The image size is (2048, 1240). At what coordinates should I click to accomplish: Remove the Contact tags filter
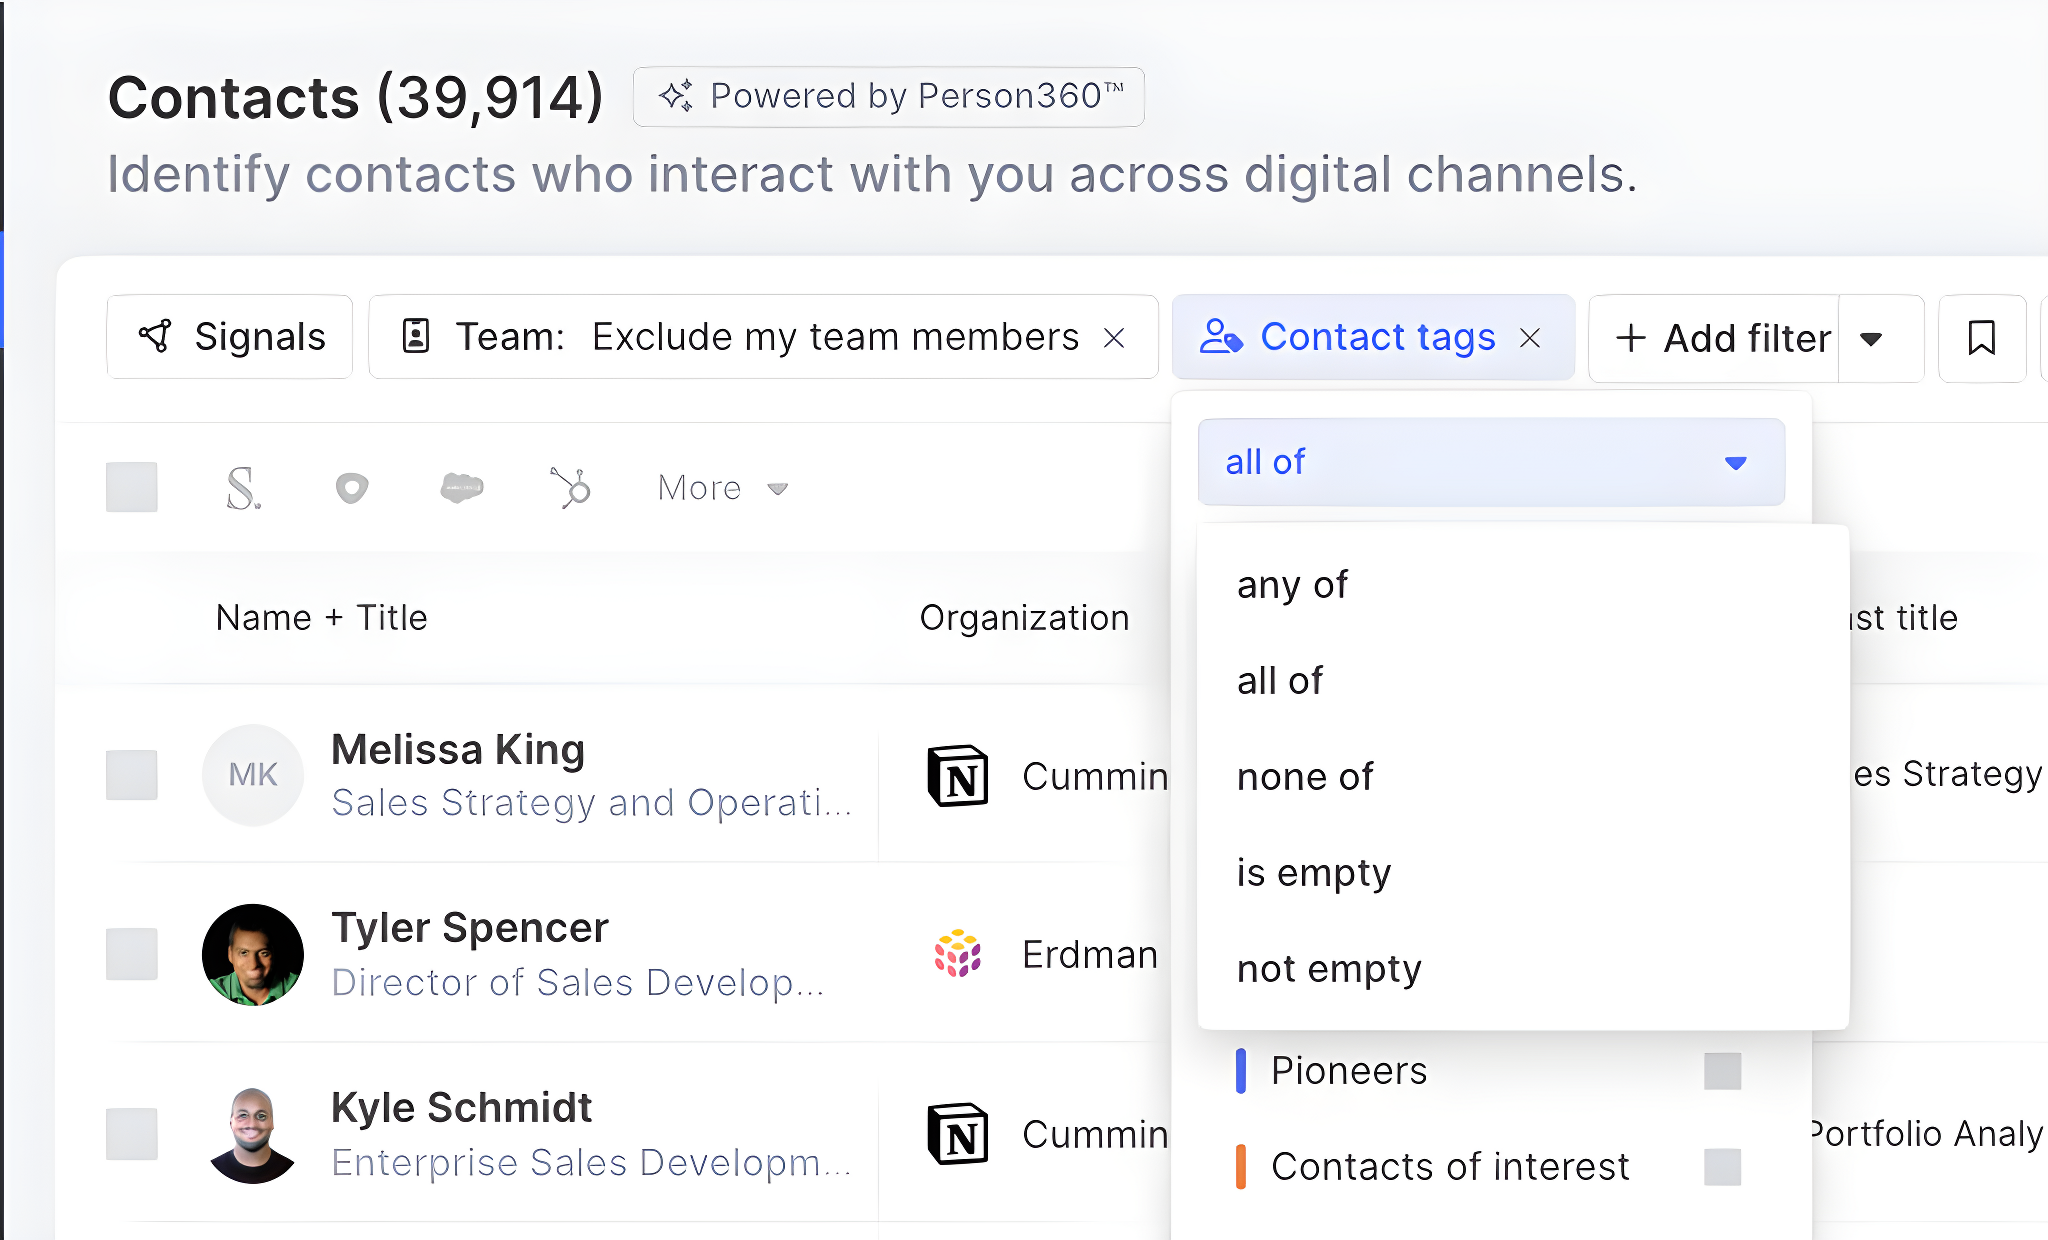pyautogui.click(x=1530, y=338)
